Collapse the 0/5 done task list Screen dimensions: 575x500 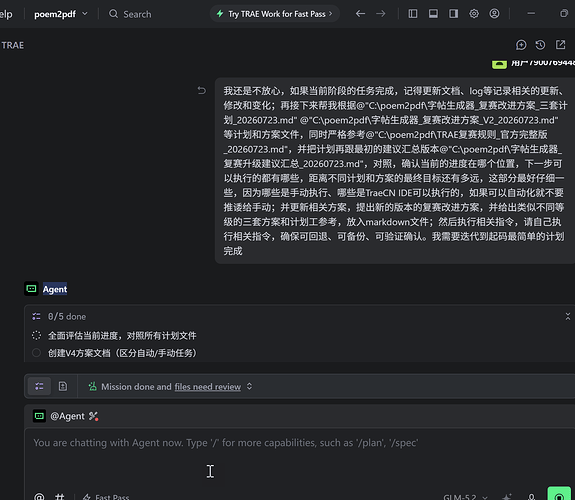pyautogui.click(x=568, y=316)
